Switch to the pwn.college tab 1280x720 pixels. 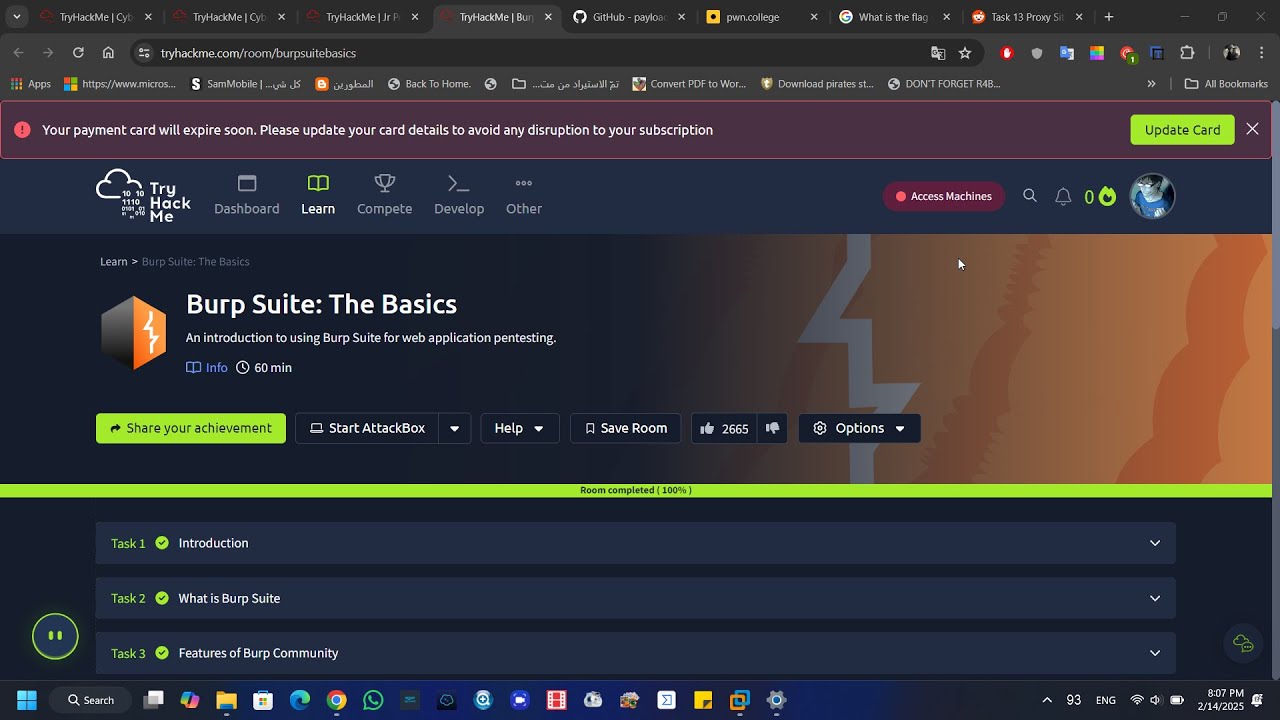click(x=763, y=17)
